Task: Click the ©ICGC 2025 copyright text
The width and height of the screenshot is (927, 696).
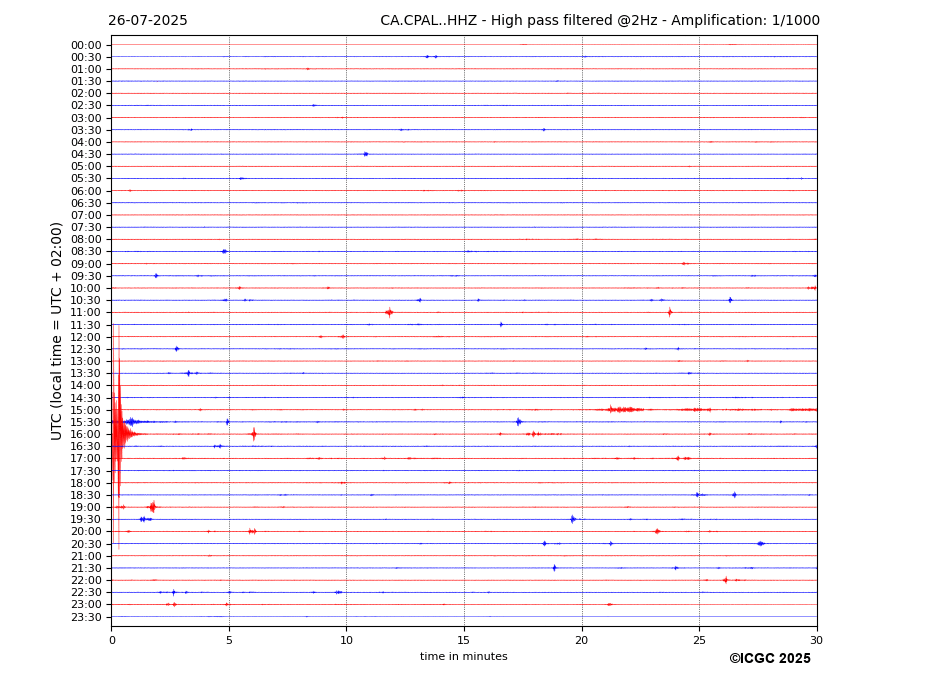Action: point(770,659)
